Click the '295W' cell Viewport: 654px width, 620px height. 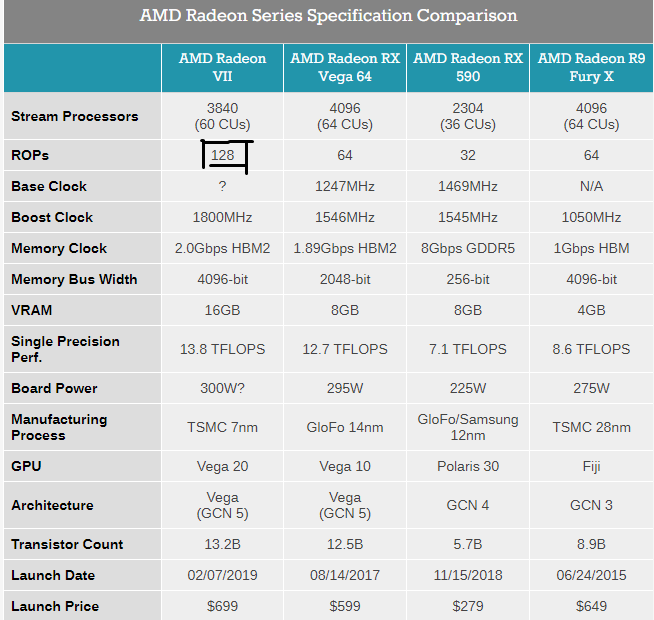point(345,388)
